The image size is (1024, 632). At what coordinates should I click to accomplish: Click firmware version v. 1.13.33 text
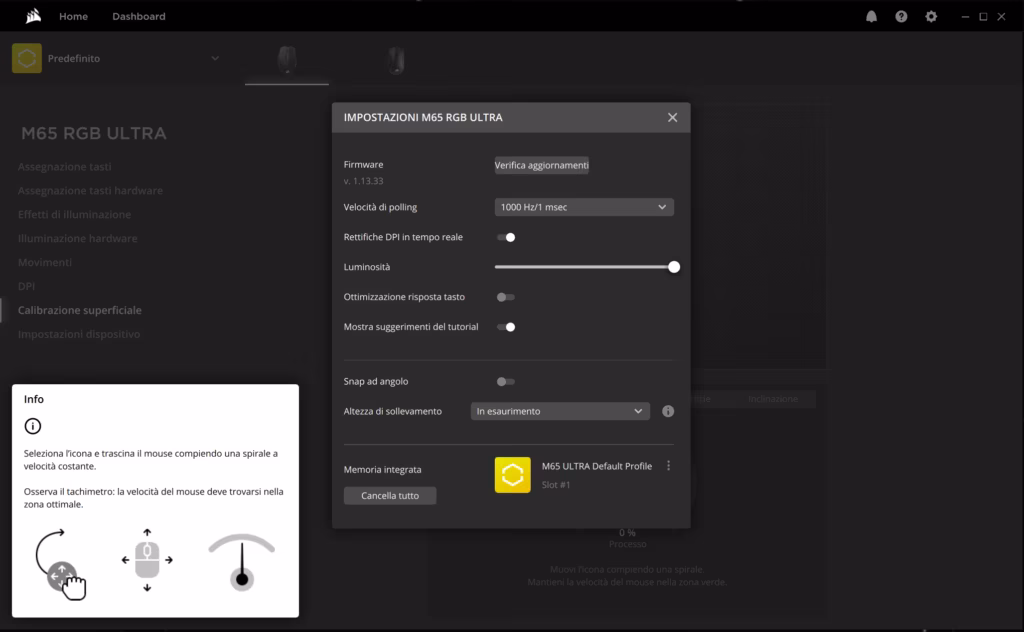pyautogui.click(x=364, y=181)
